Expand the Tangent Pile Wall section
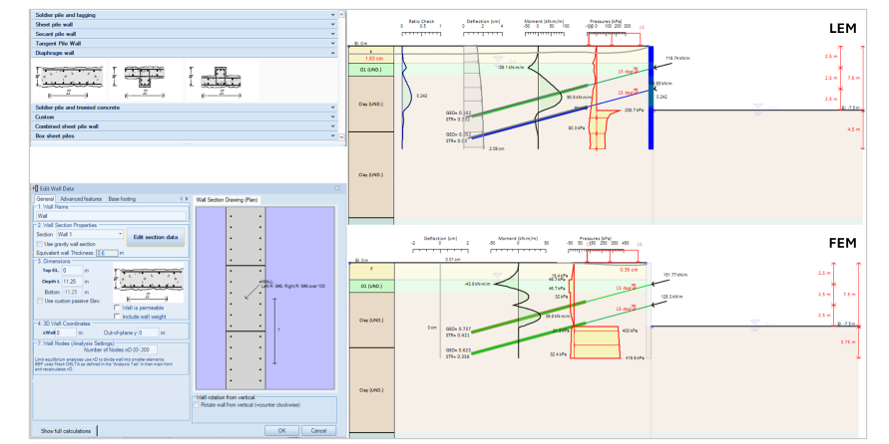 [184, 43]
